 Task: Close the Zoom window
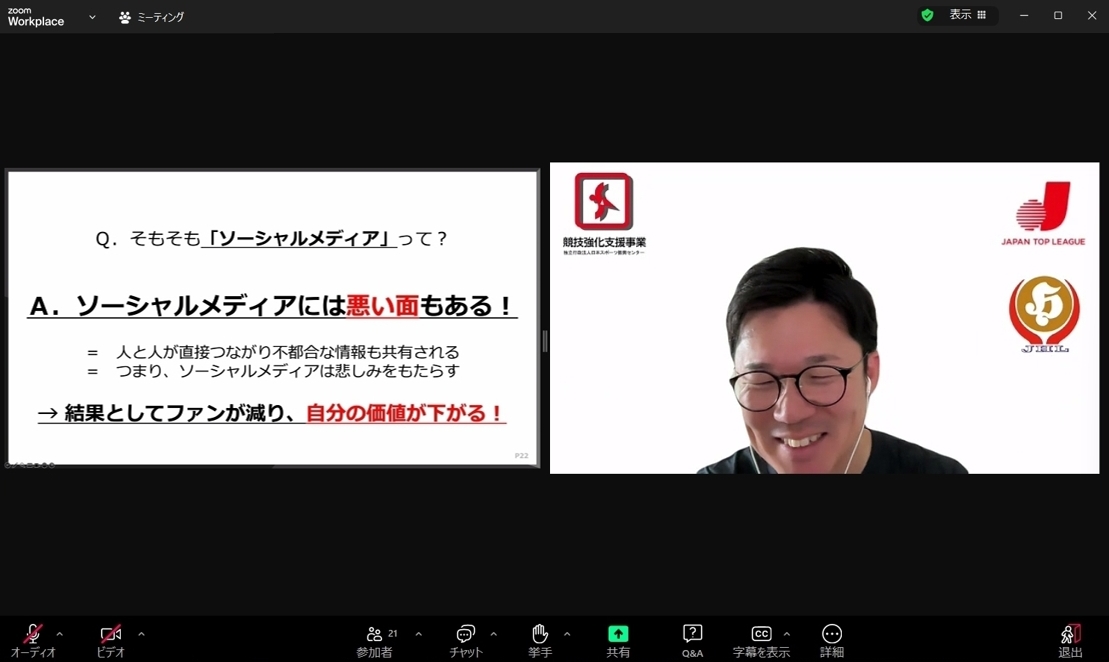click(1092, 15)
